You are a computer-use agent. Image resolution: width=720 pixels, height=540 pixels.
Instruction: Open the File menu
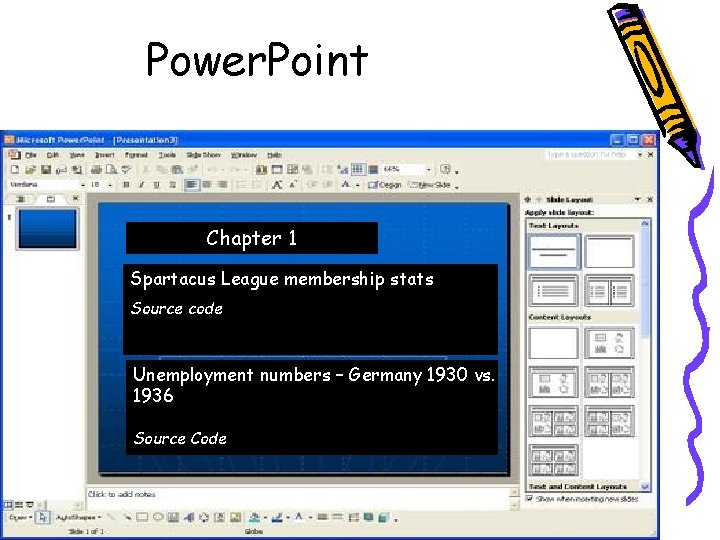[31, 155]
